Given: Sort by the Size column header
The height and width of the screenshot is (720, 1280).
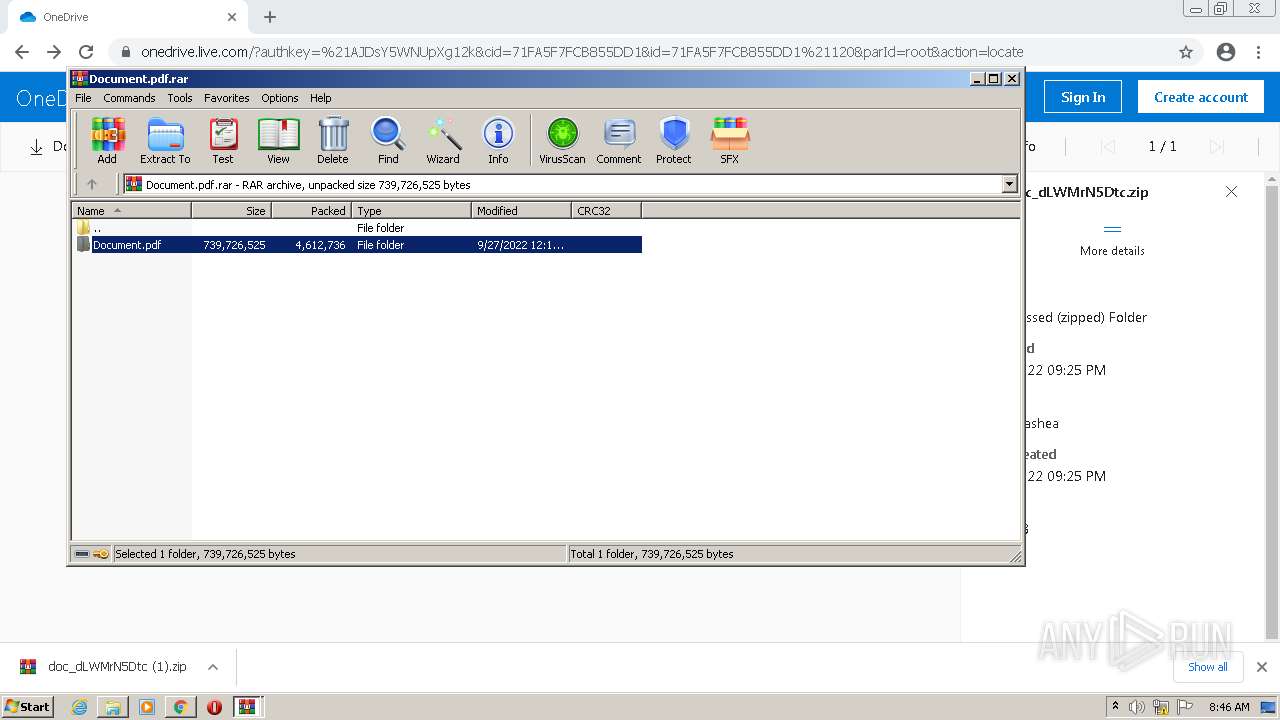Looking at the screenshot, I should [x=231, y=210].
